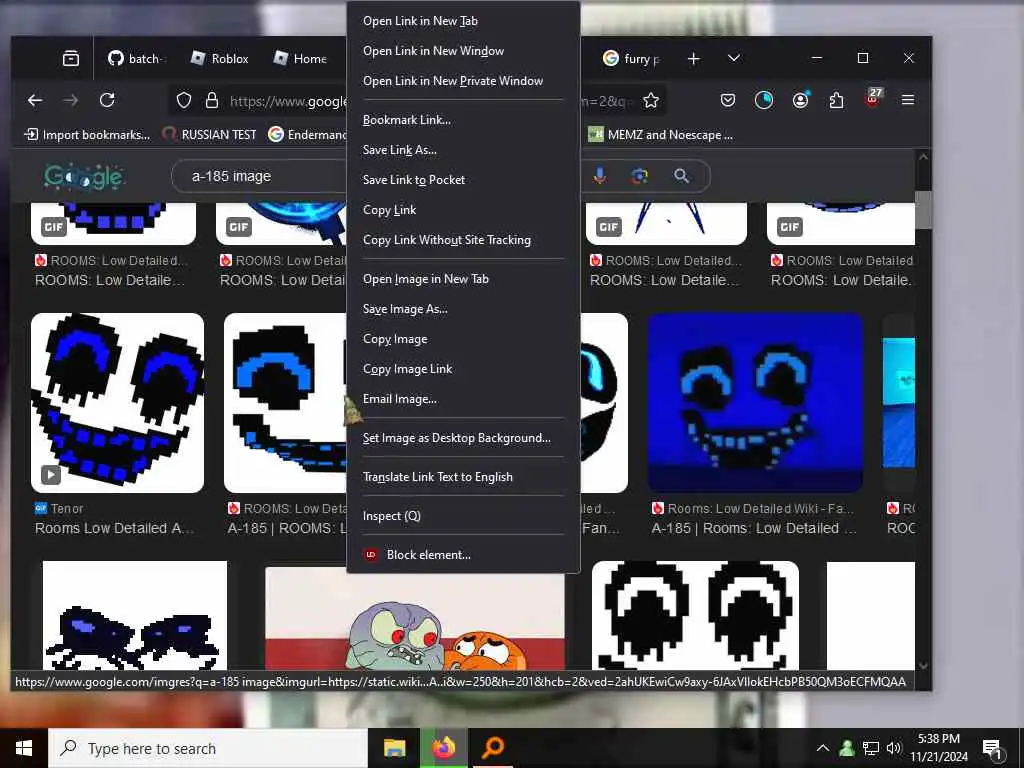Viewport: 1024px width, 768px height.
Task: Open the Firefox hamburger menu
Action: pyautogui.click(x=908, y=100)
